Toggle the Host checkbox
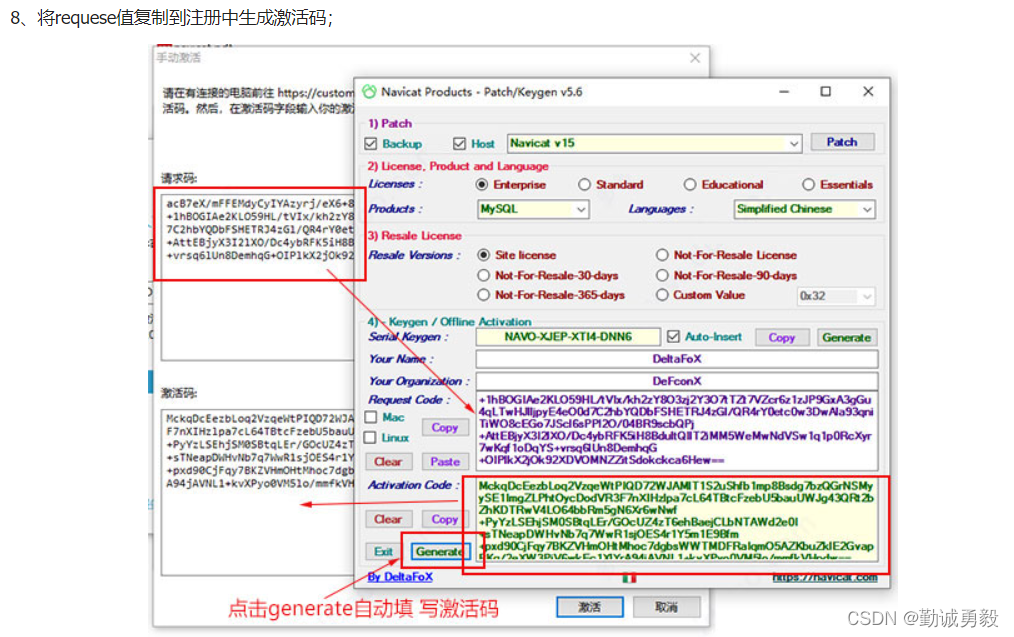Viewport: 1014px width, 637px height. pos(459,144)
